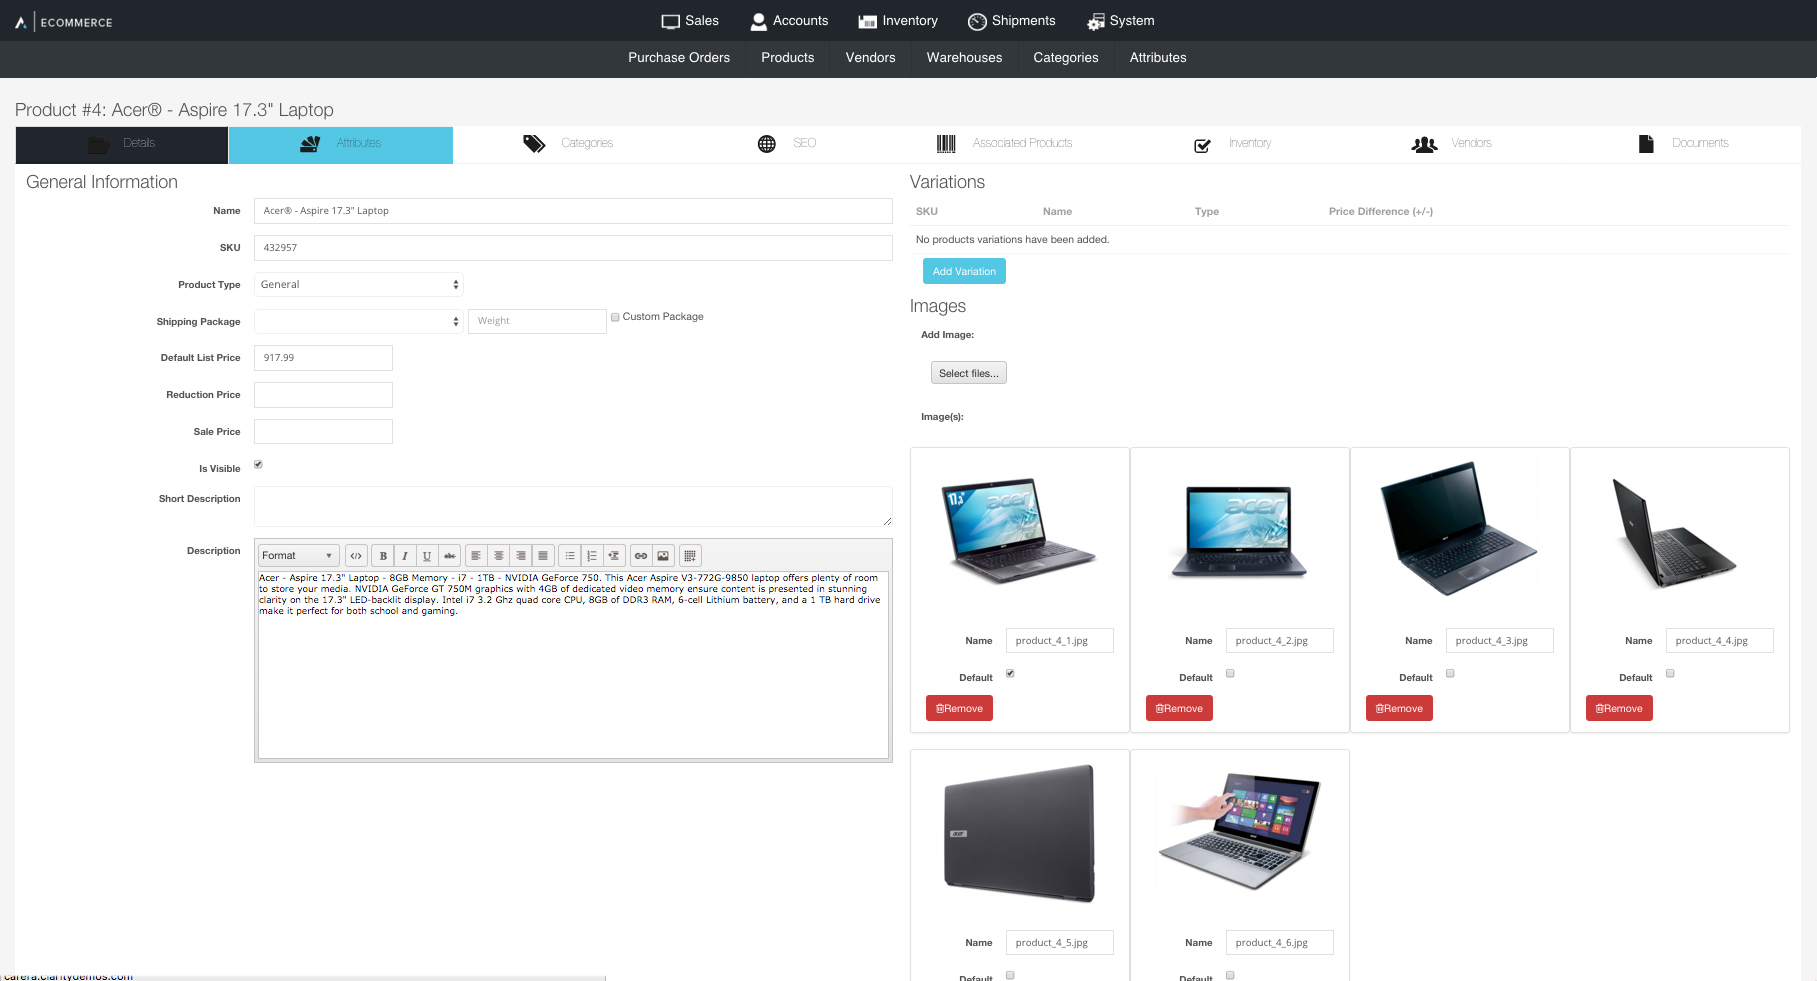The image size is (1817, 981).
Task: Open Categories submenu link
Action: click(1066, 58)
